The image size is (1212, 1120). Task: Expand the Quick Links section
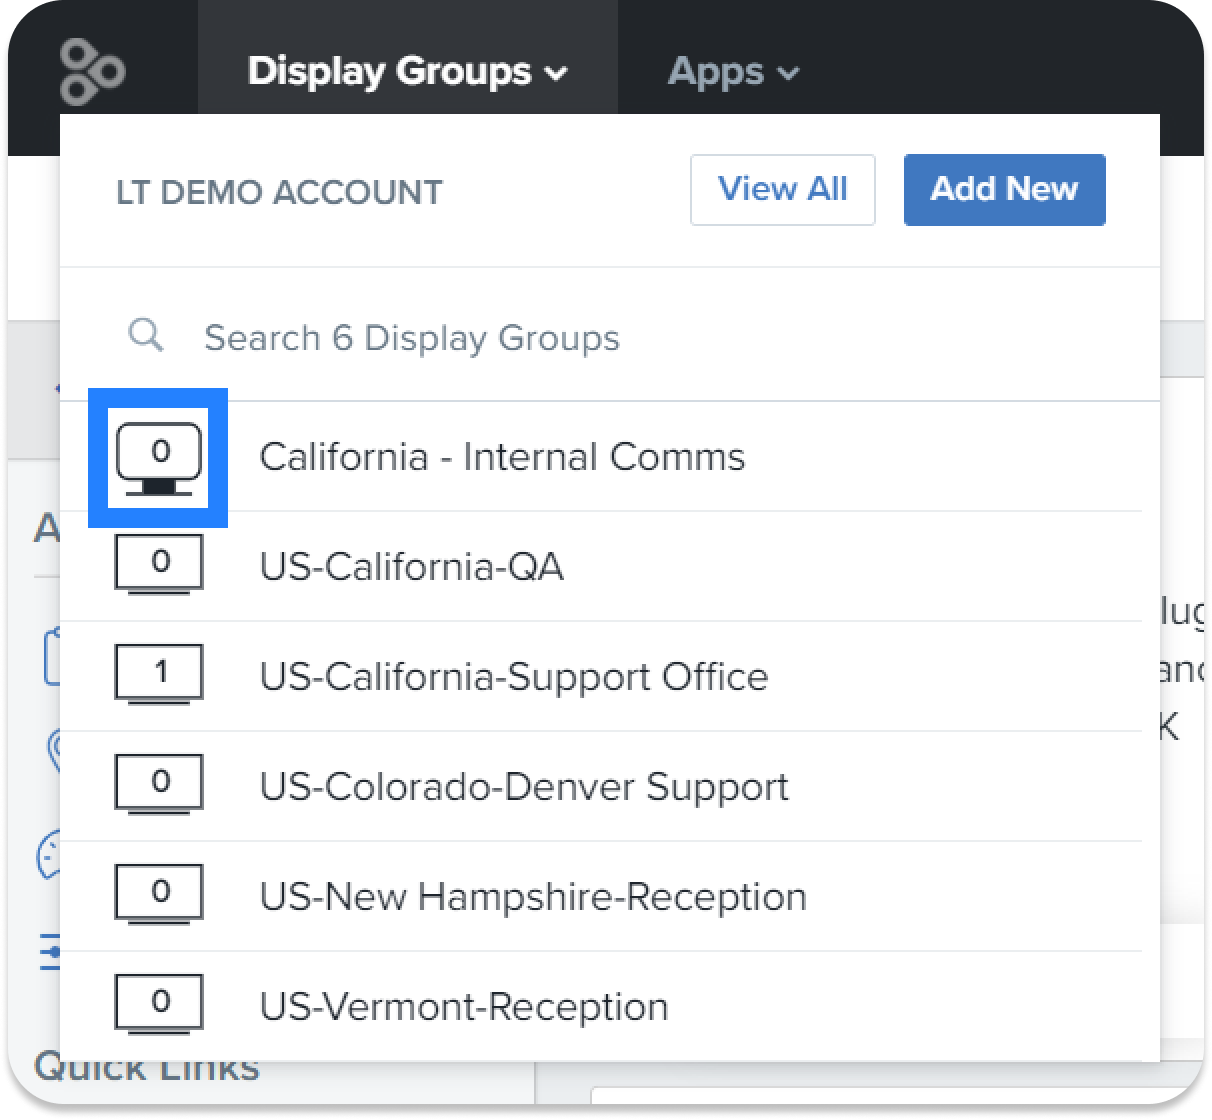pyautogui.click(x=148, y=1067)
